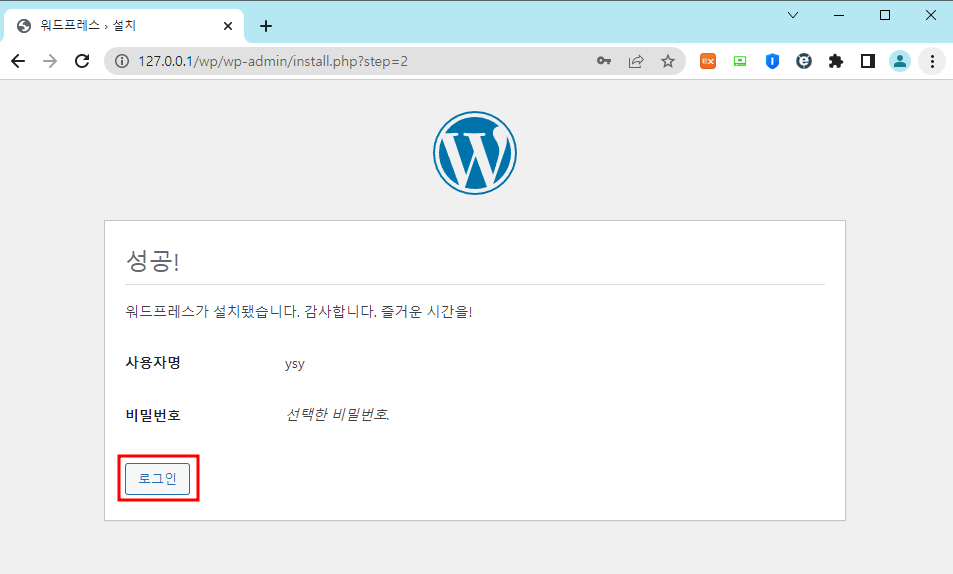The width and height of the screenshot is (953, 574).
Task: Open the orange extension icon
Action: 708,61
